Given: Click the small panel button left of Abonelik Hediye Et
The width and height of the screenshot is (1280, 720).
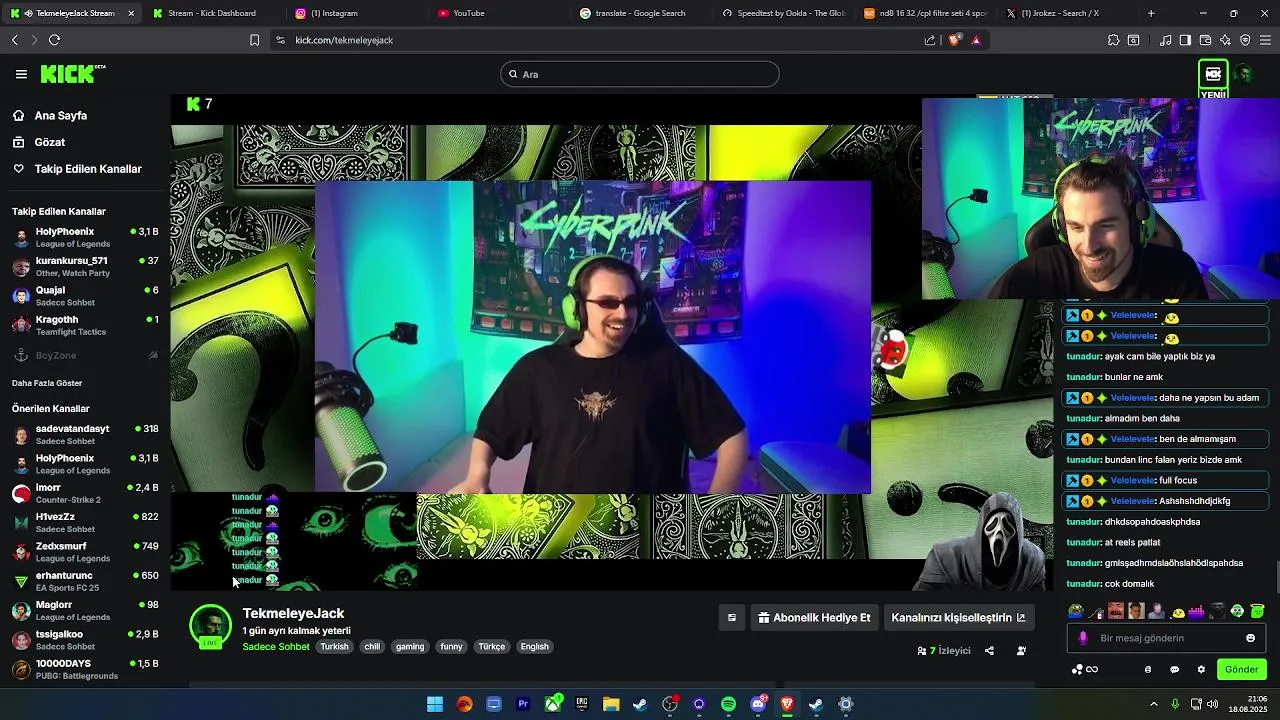Looking at the screenshot, I should 731,618.
